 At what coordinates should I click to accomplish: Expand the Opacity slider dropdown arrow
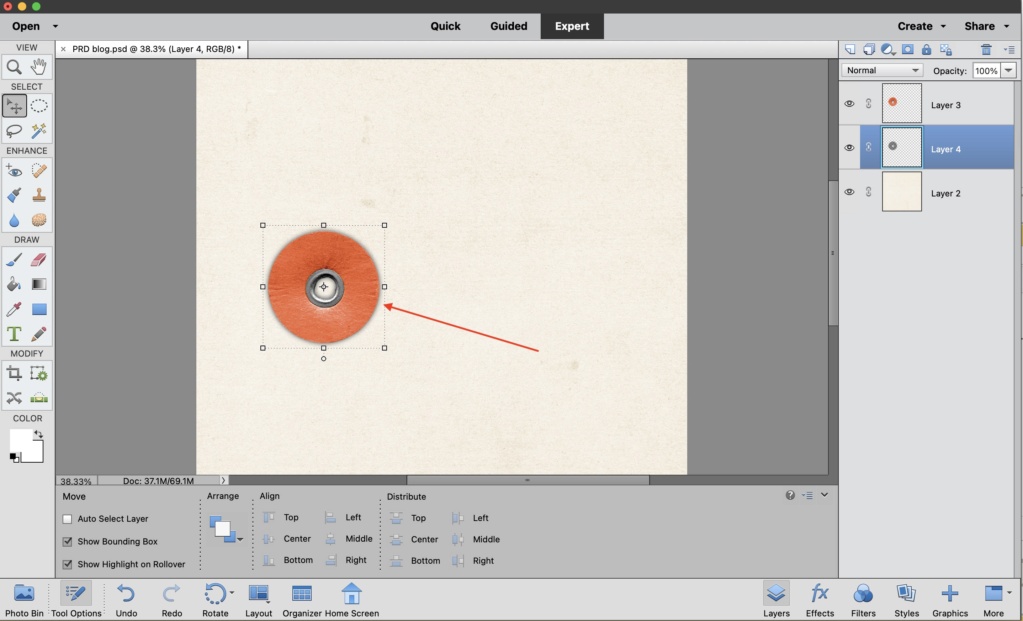1009,70
